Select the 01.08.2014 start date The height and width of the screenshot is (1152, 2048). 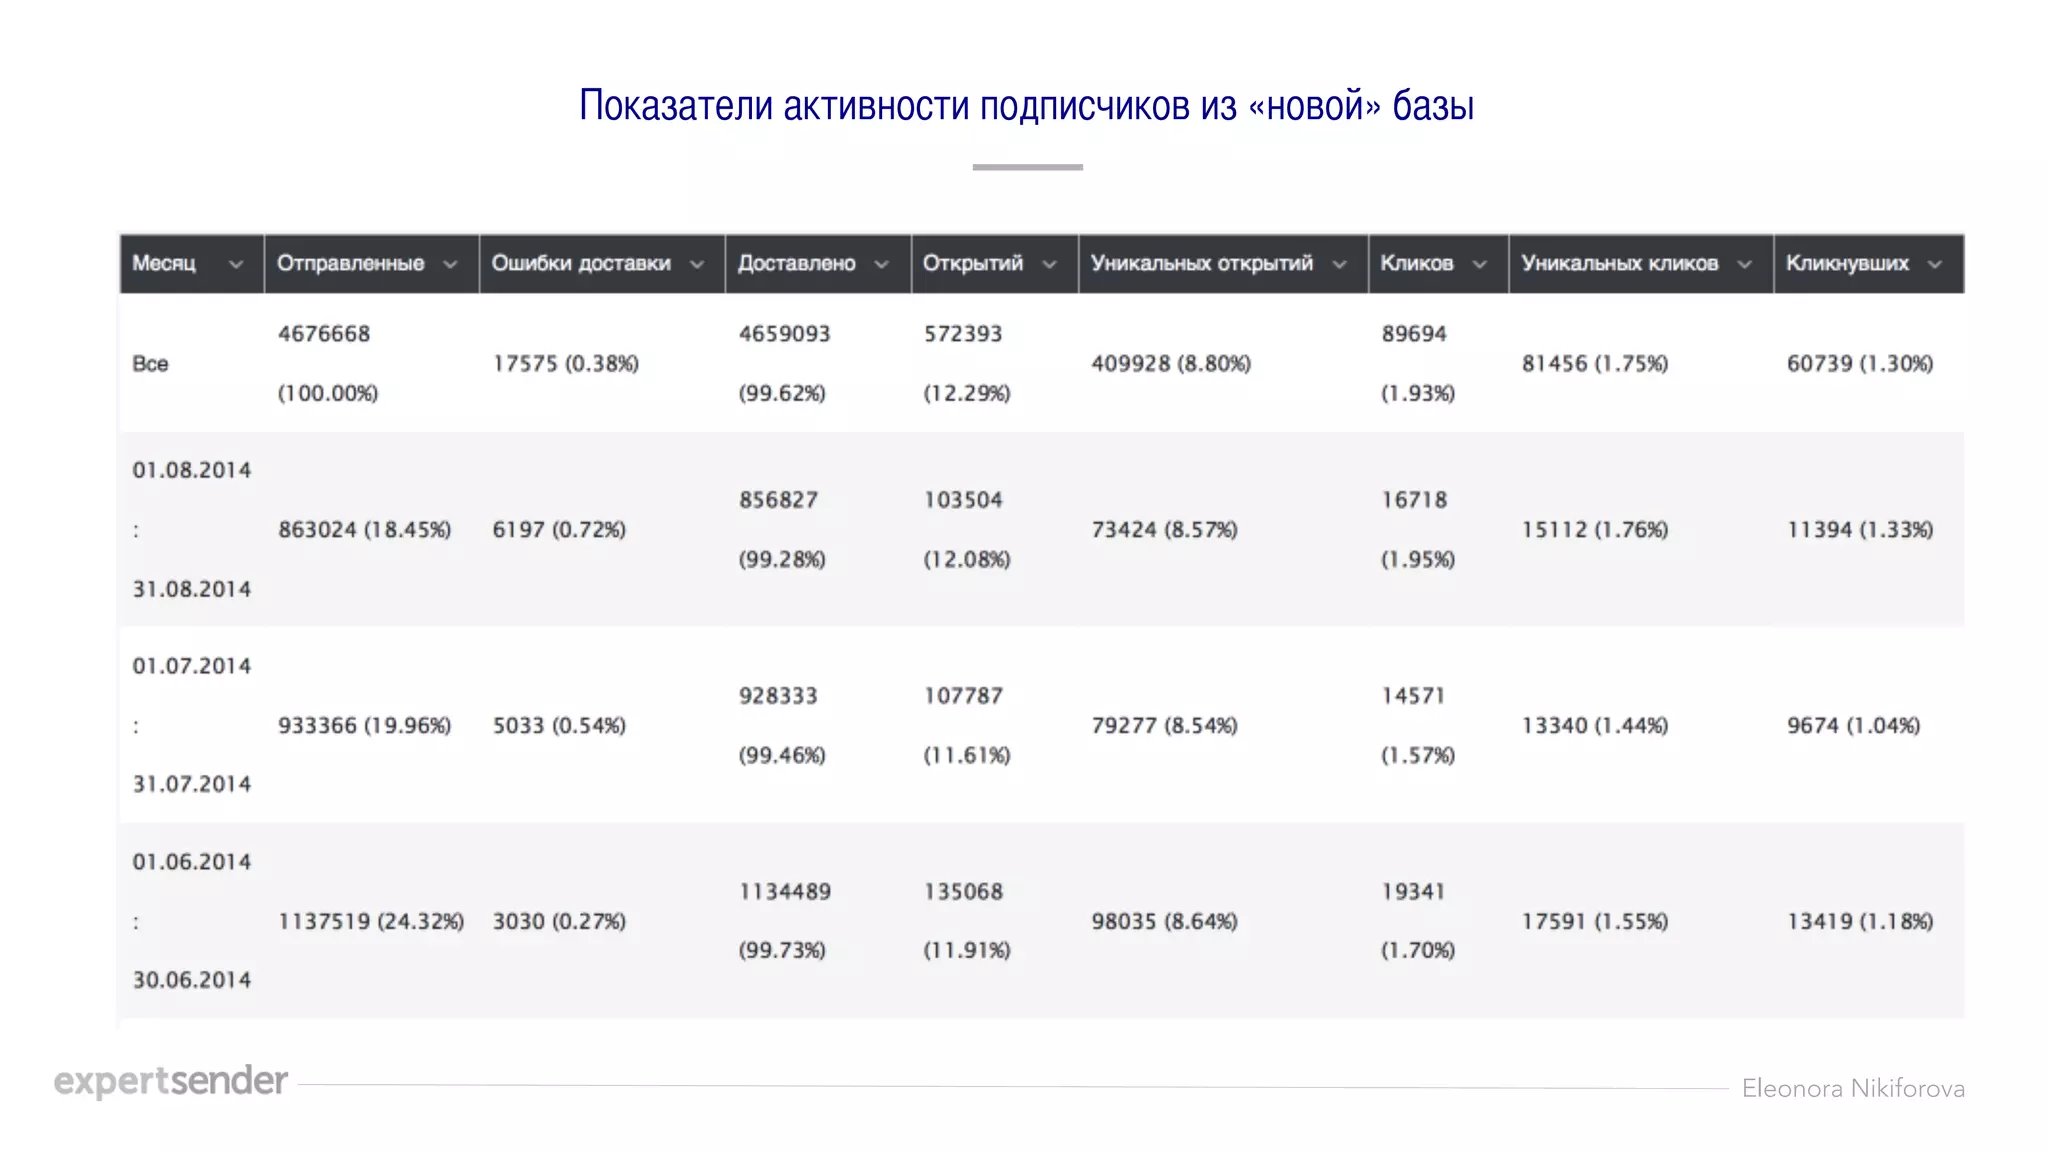[192, 470]
